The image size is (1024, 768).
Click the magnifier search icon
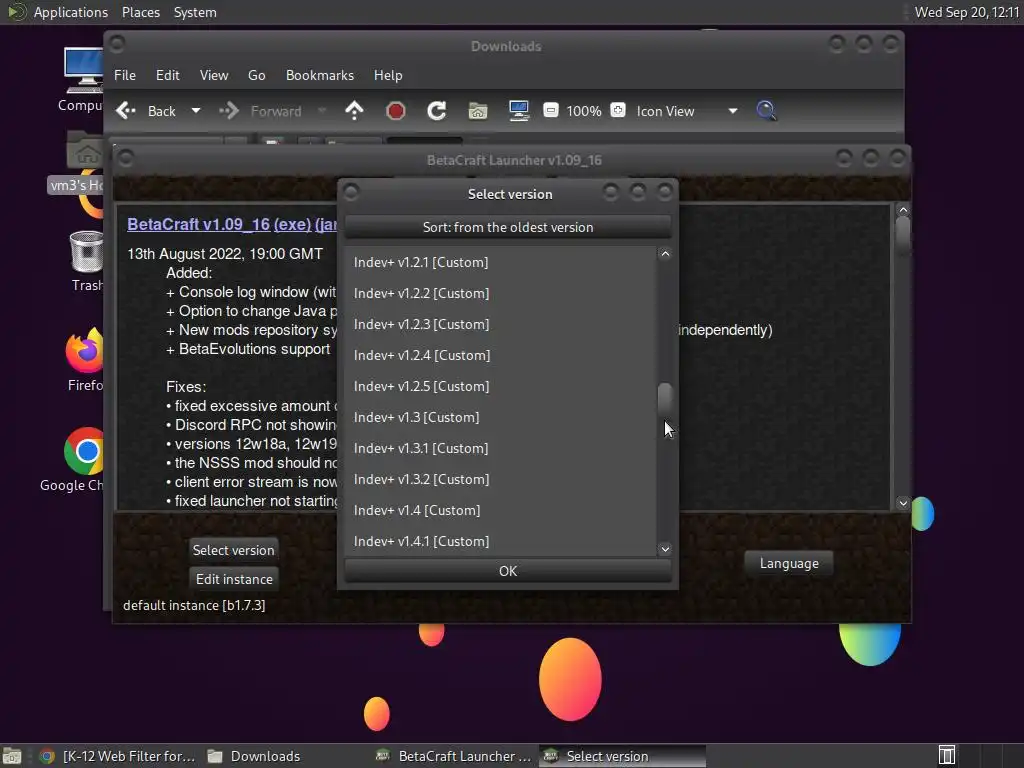tap(766, 111)
